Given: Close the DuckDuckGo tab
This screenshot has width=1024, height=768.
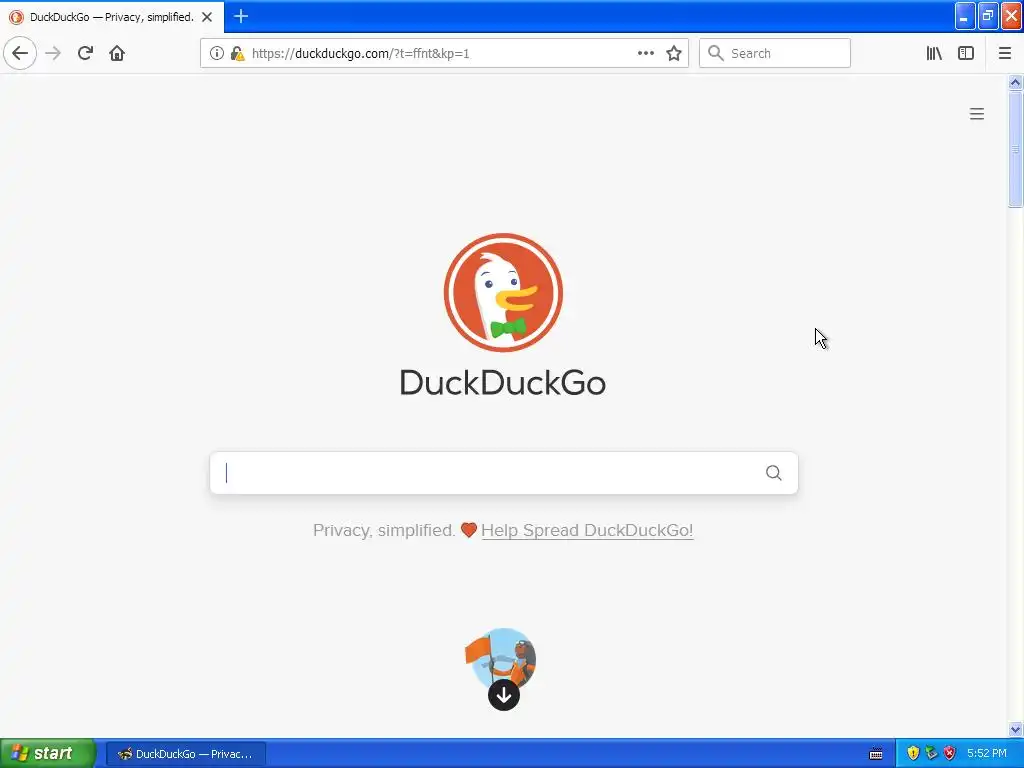Looking at the screenshot, I should (x=207, y=17).
